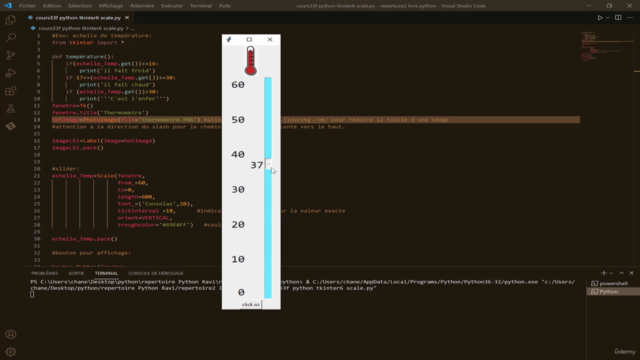This screenshot has width=640, height=360.
Task: Click the terminal input cursor line
Action: (x=32, y=294)
